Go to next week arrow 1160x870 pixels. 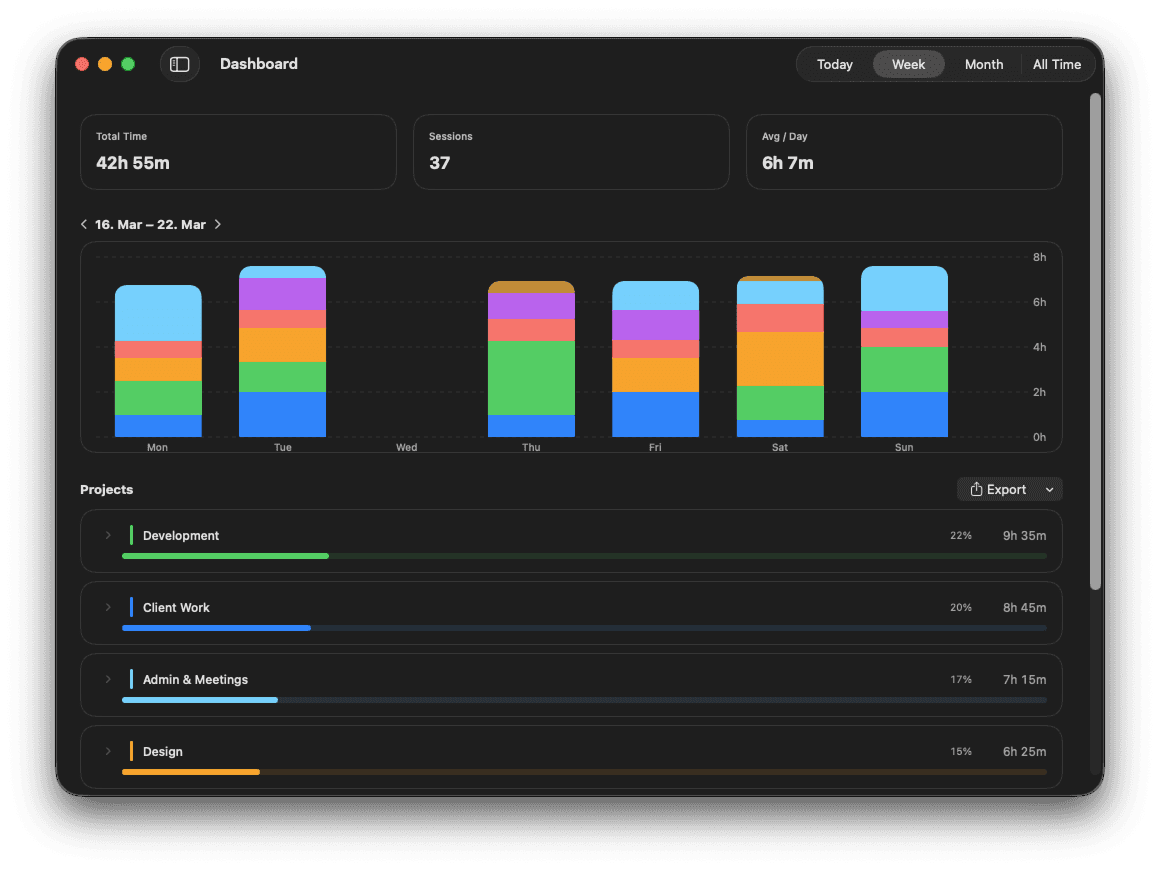pos(218,225)
